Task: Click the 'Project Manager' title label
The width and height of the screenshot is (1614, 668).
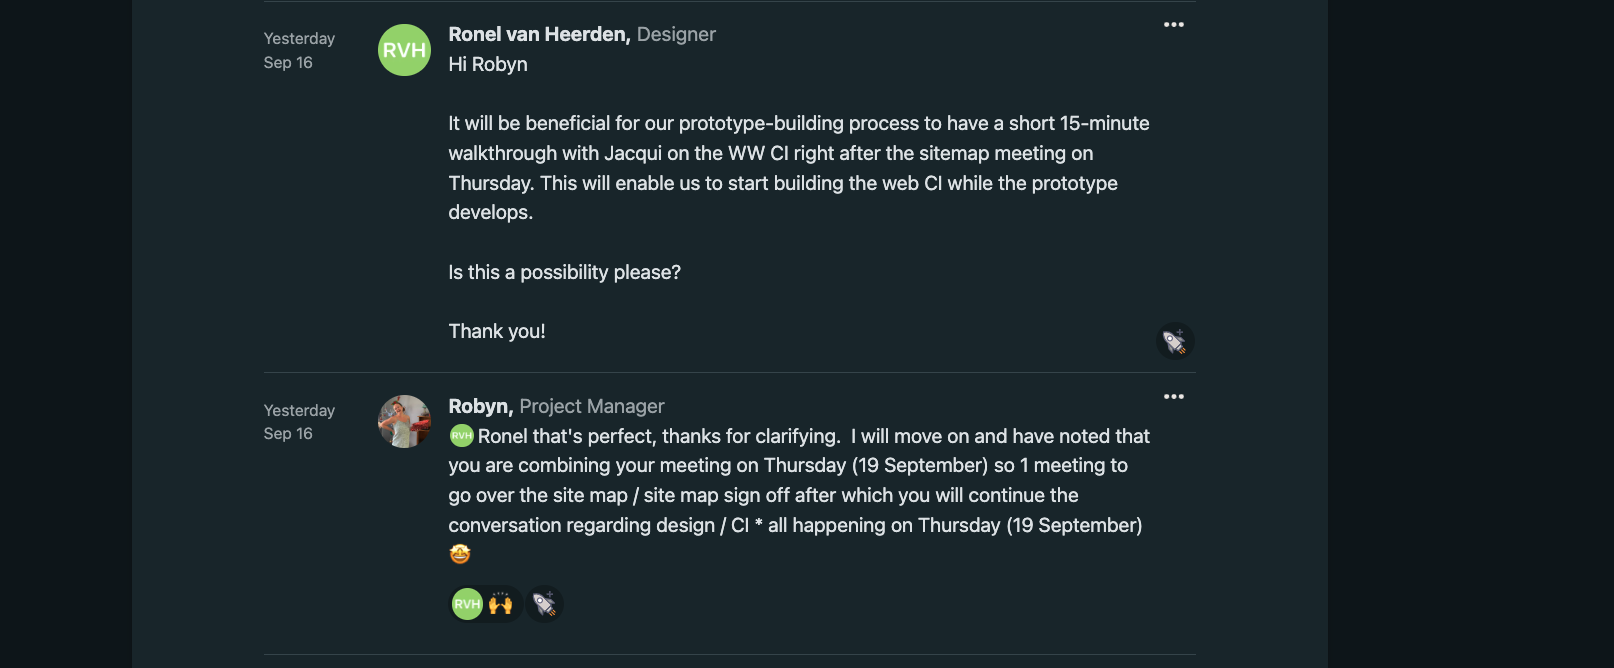Action: point(591,406)
